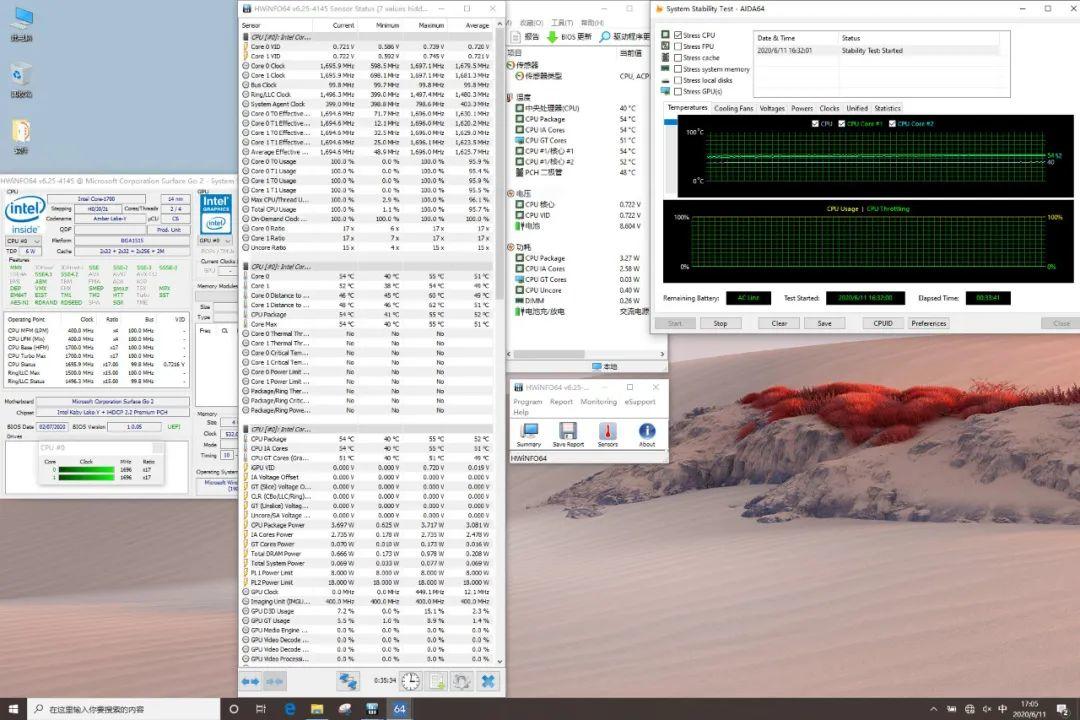Open the CPU #0 selector dropdown

22,241
